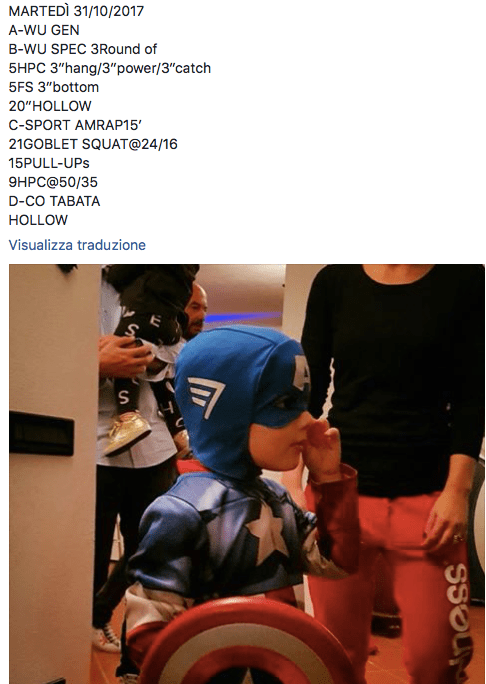Click the MARTEDÌ 31/10/2017 date line
This screenshot has height=684, width=486.
coord(76,11)
